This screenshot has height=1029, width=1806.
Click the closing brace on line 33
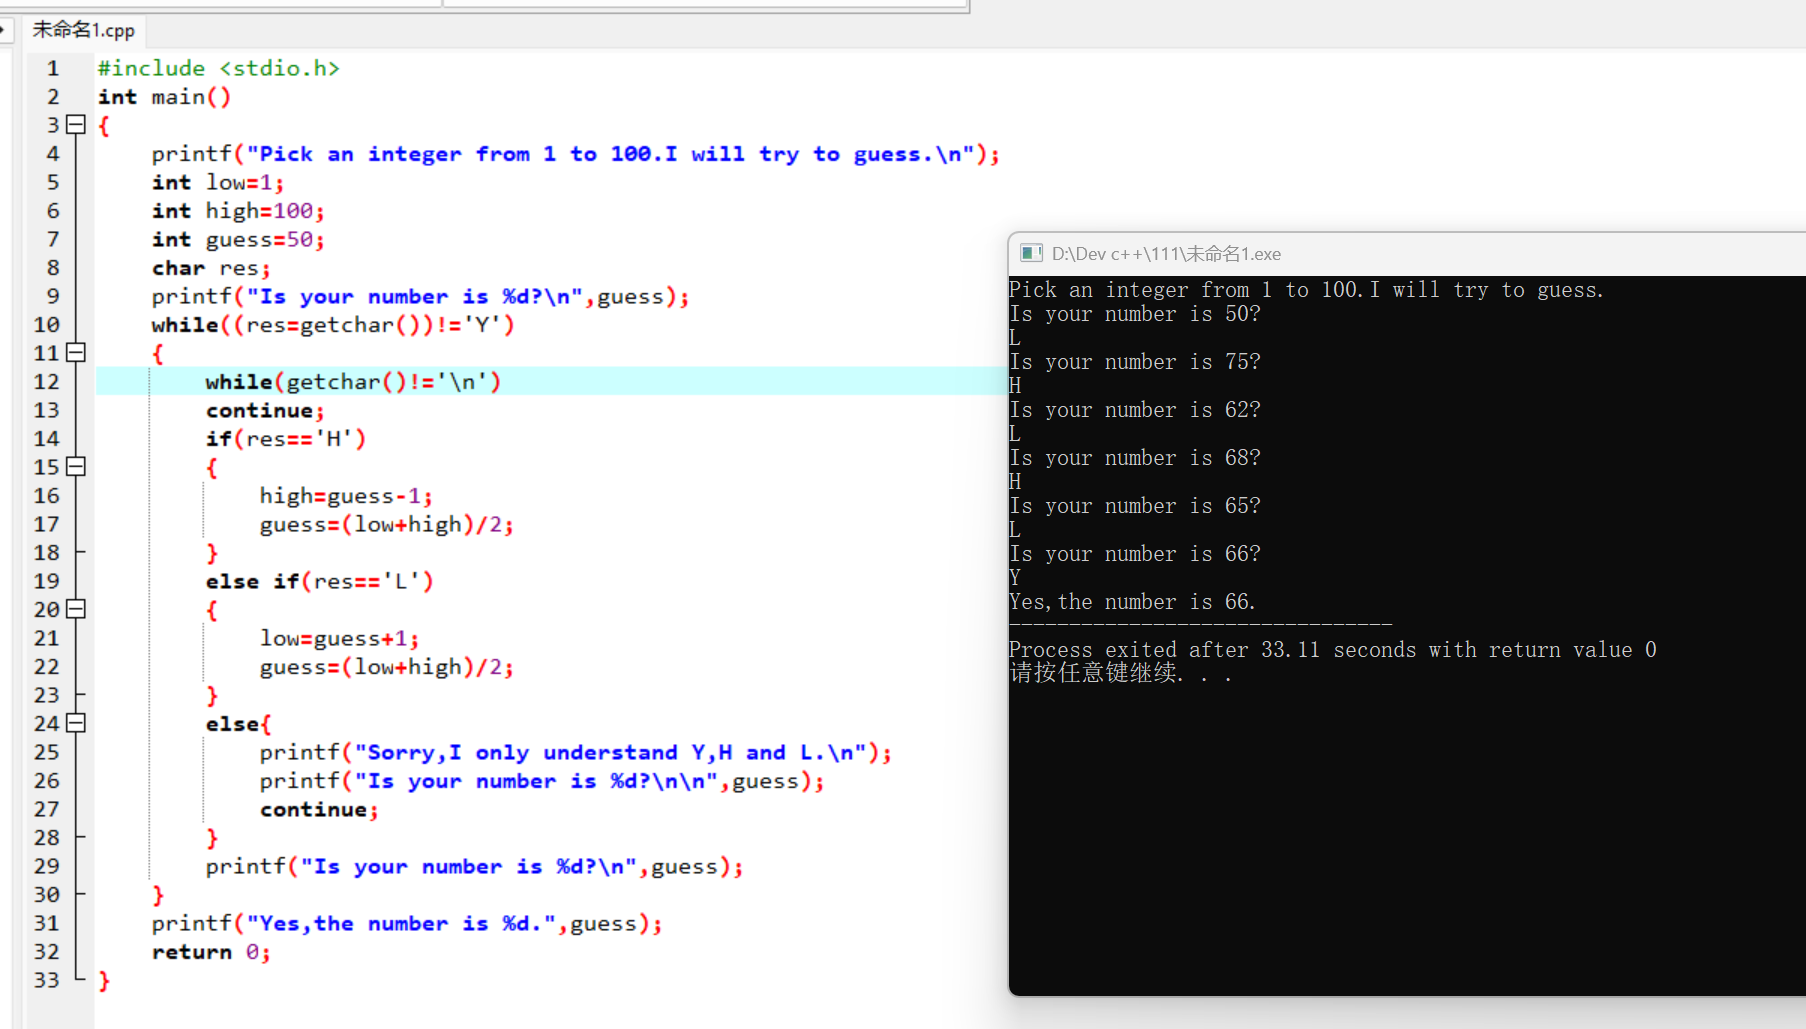(x=104, y=980)
